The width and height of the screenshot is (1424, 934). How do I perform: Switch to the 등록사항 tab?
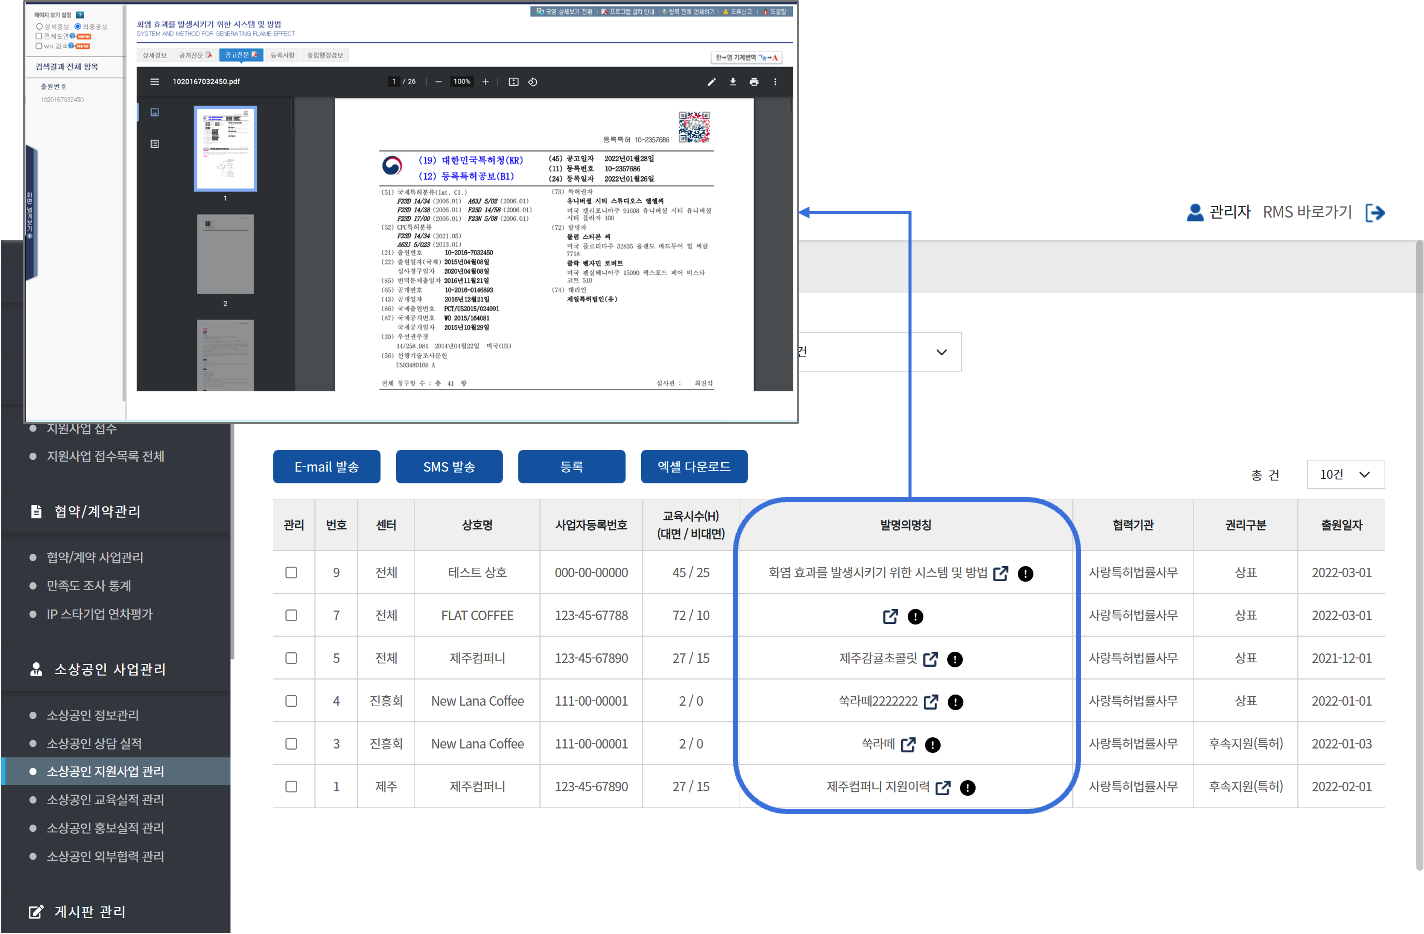point(283,55)
